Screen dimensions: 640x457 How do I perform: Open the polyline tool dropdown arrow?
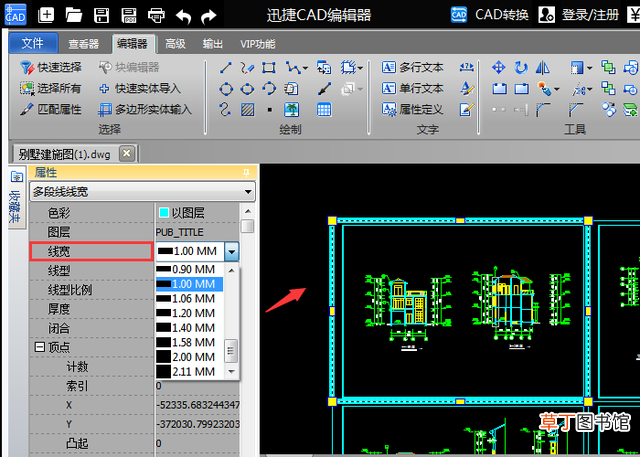305,68
